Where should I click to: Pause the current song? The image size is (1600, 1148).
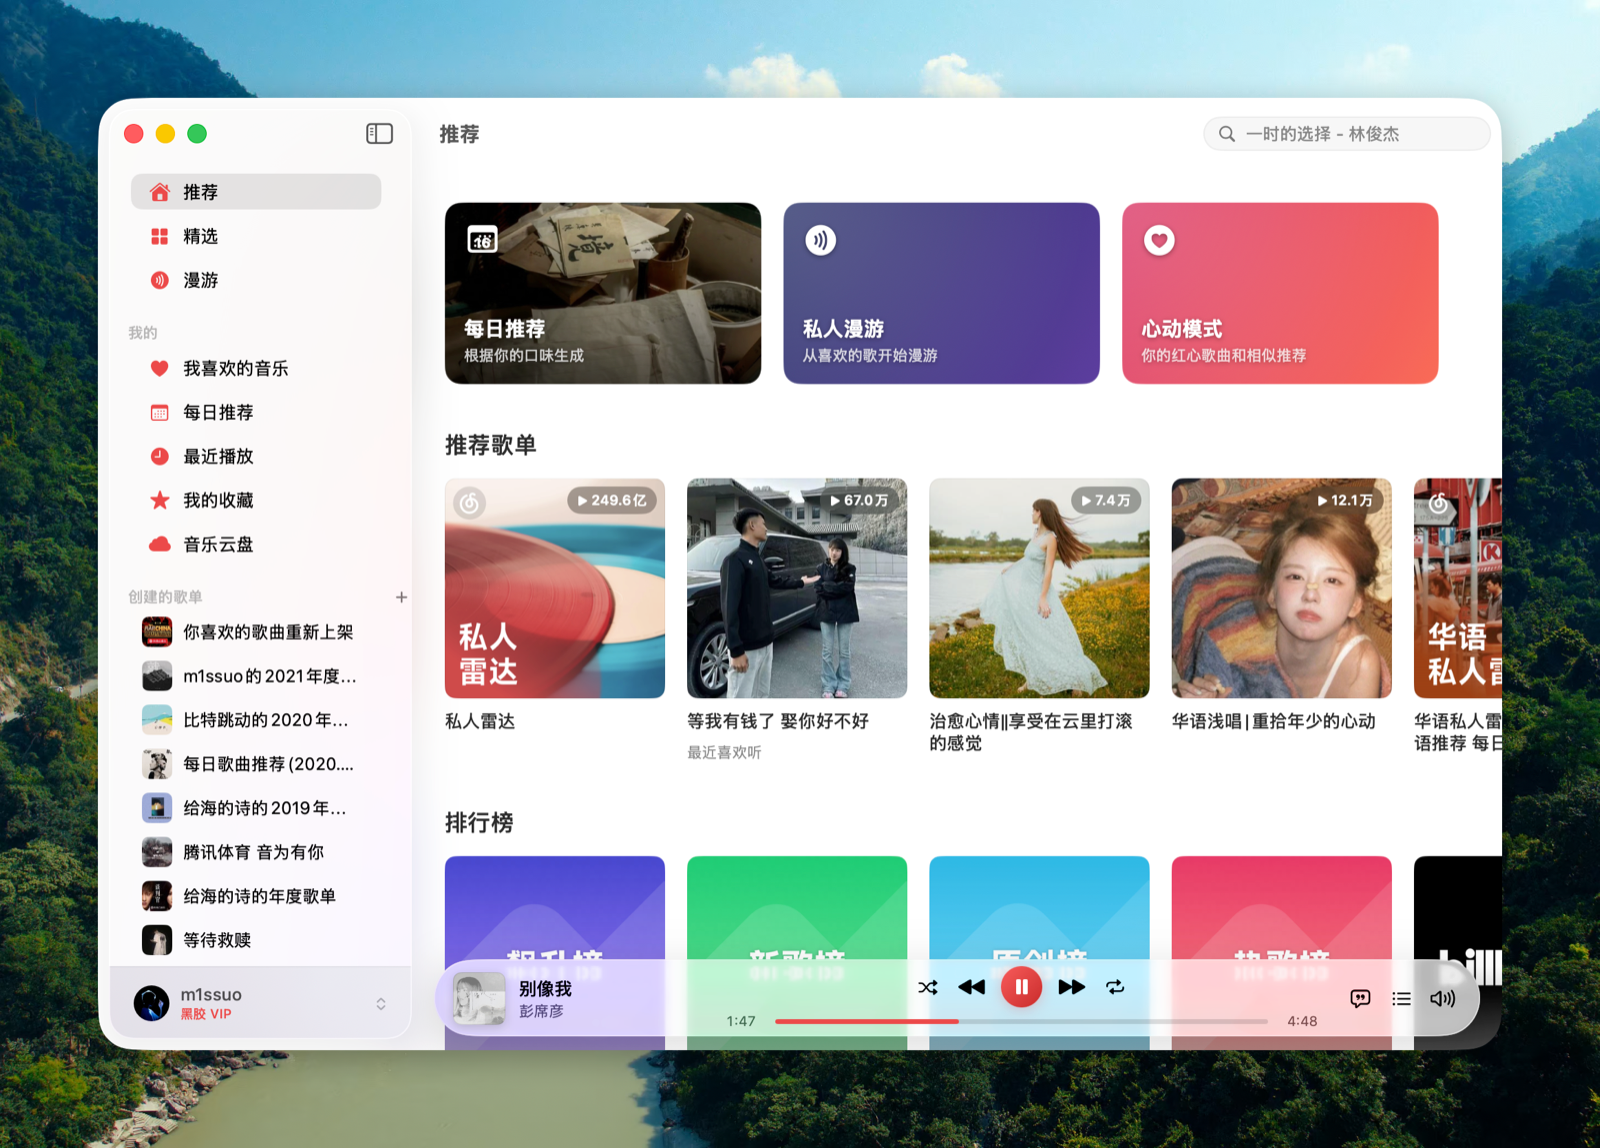pyautogui.click(x=1021, y=987)
